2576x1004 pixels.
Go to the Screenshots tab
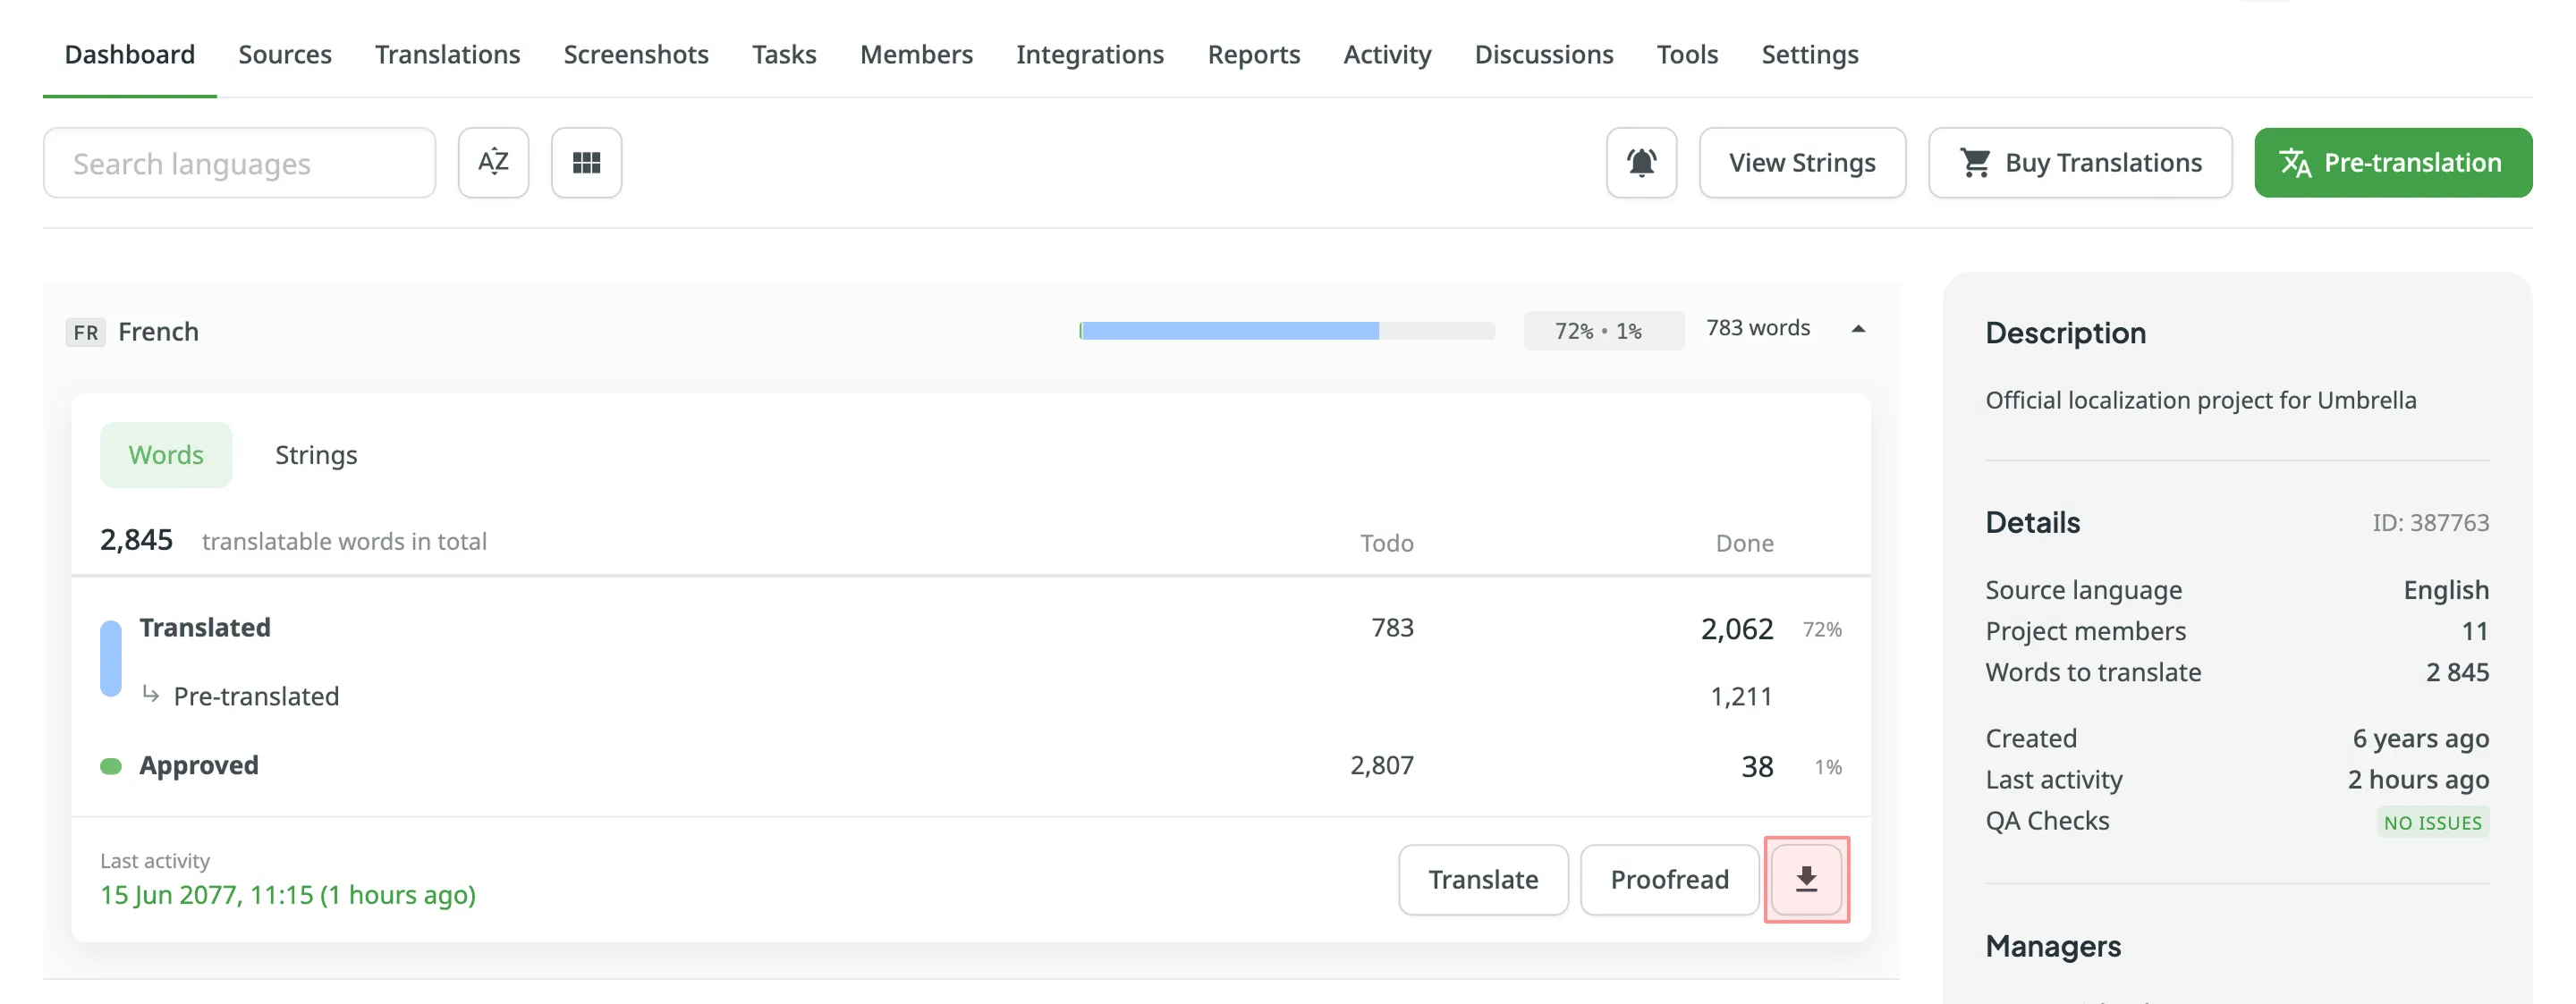click(x=636, y=54)
